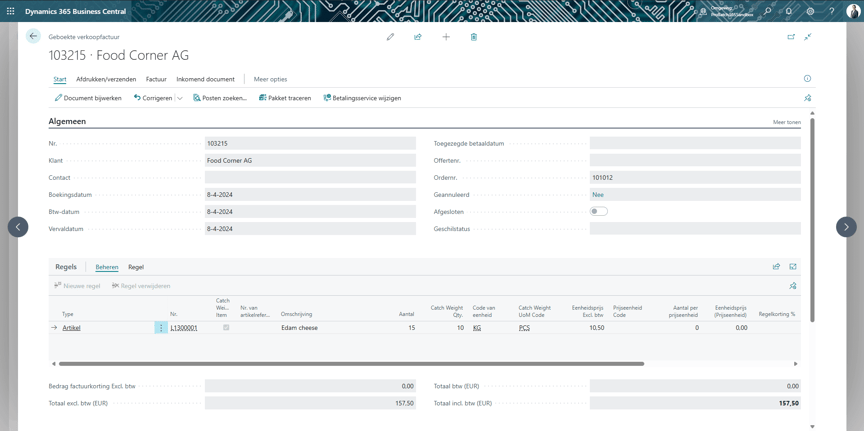Click Pakket traceren action

coord(285,98)
